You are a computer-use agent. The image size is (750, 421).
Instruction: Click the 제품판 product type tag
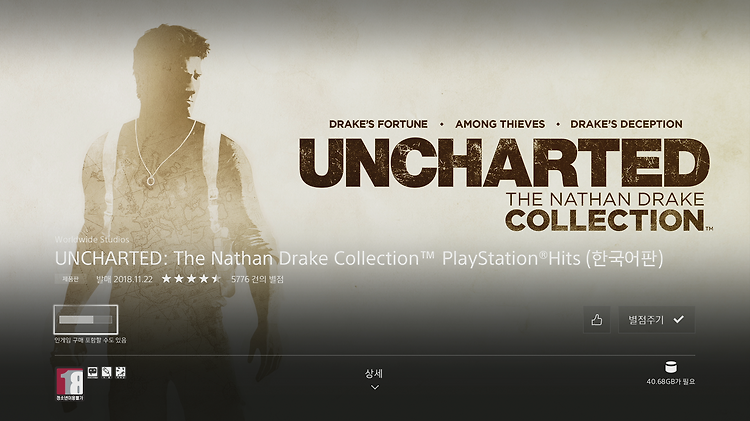tap(70, 279)
